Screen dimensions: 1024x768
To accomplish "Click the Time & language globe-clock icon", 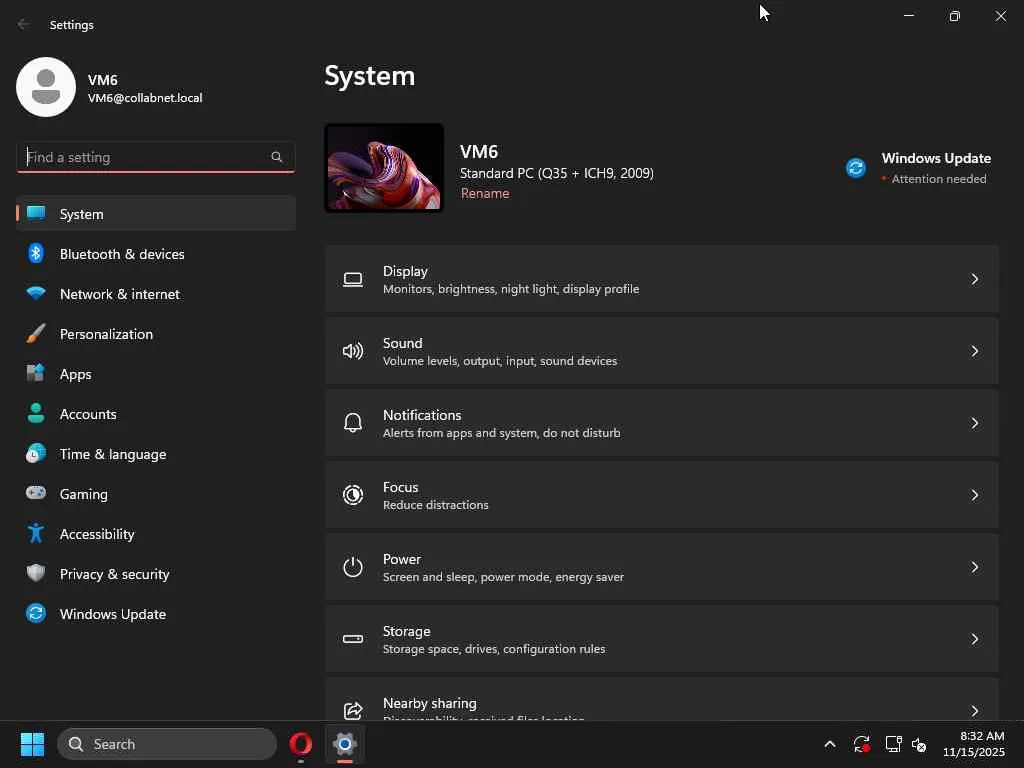I will click(36, 453).
